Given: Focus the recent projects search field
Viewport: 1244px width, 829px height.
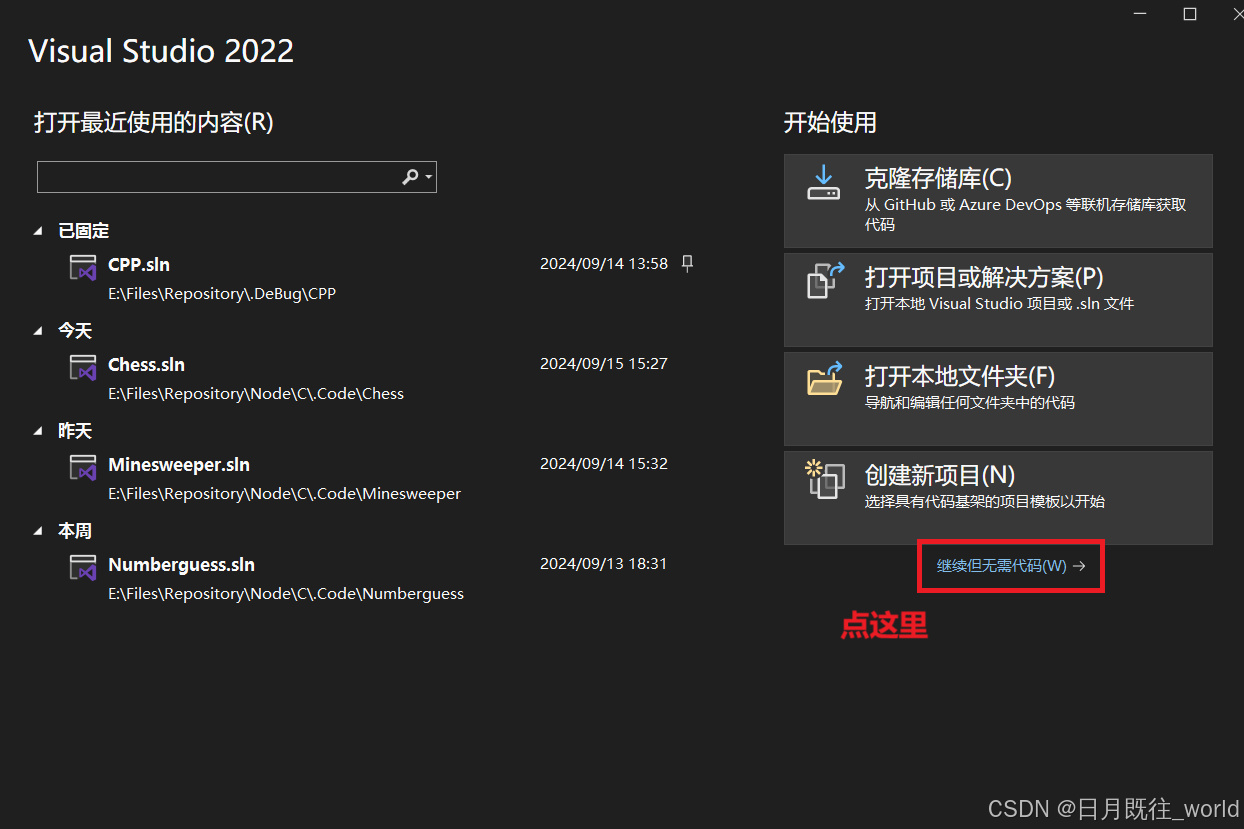Looking at the screenshot, I should (x=237, y=177).
